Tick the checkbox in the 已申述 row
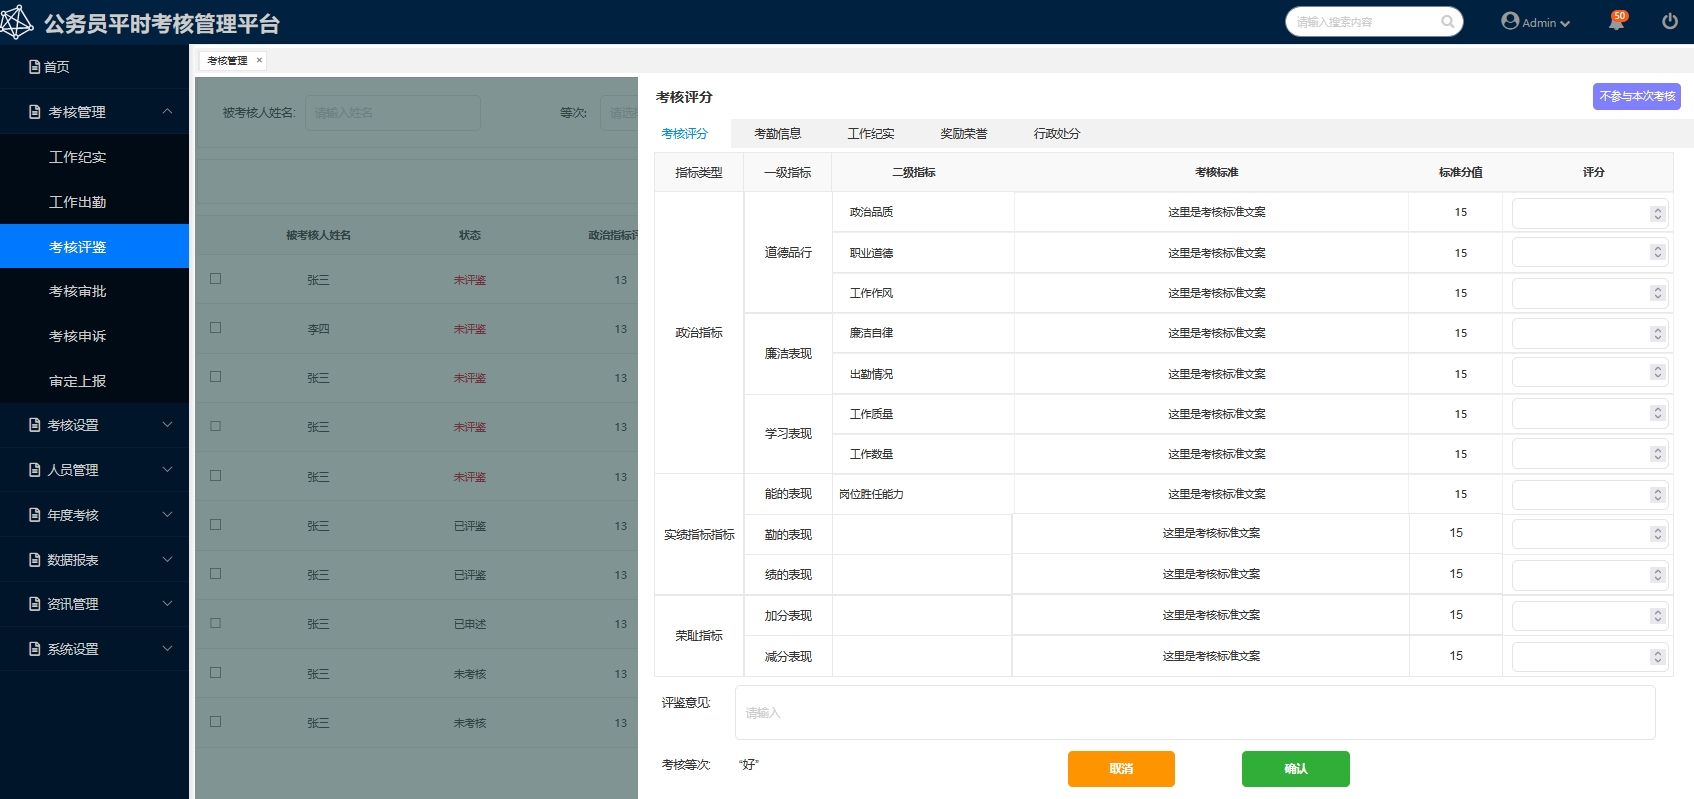This screenshot has width=1694, height=799. [215, 623]
